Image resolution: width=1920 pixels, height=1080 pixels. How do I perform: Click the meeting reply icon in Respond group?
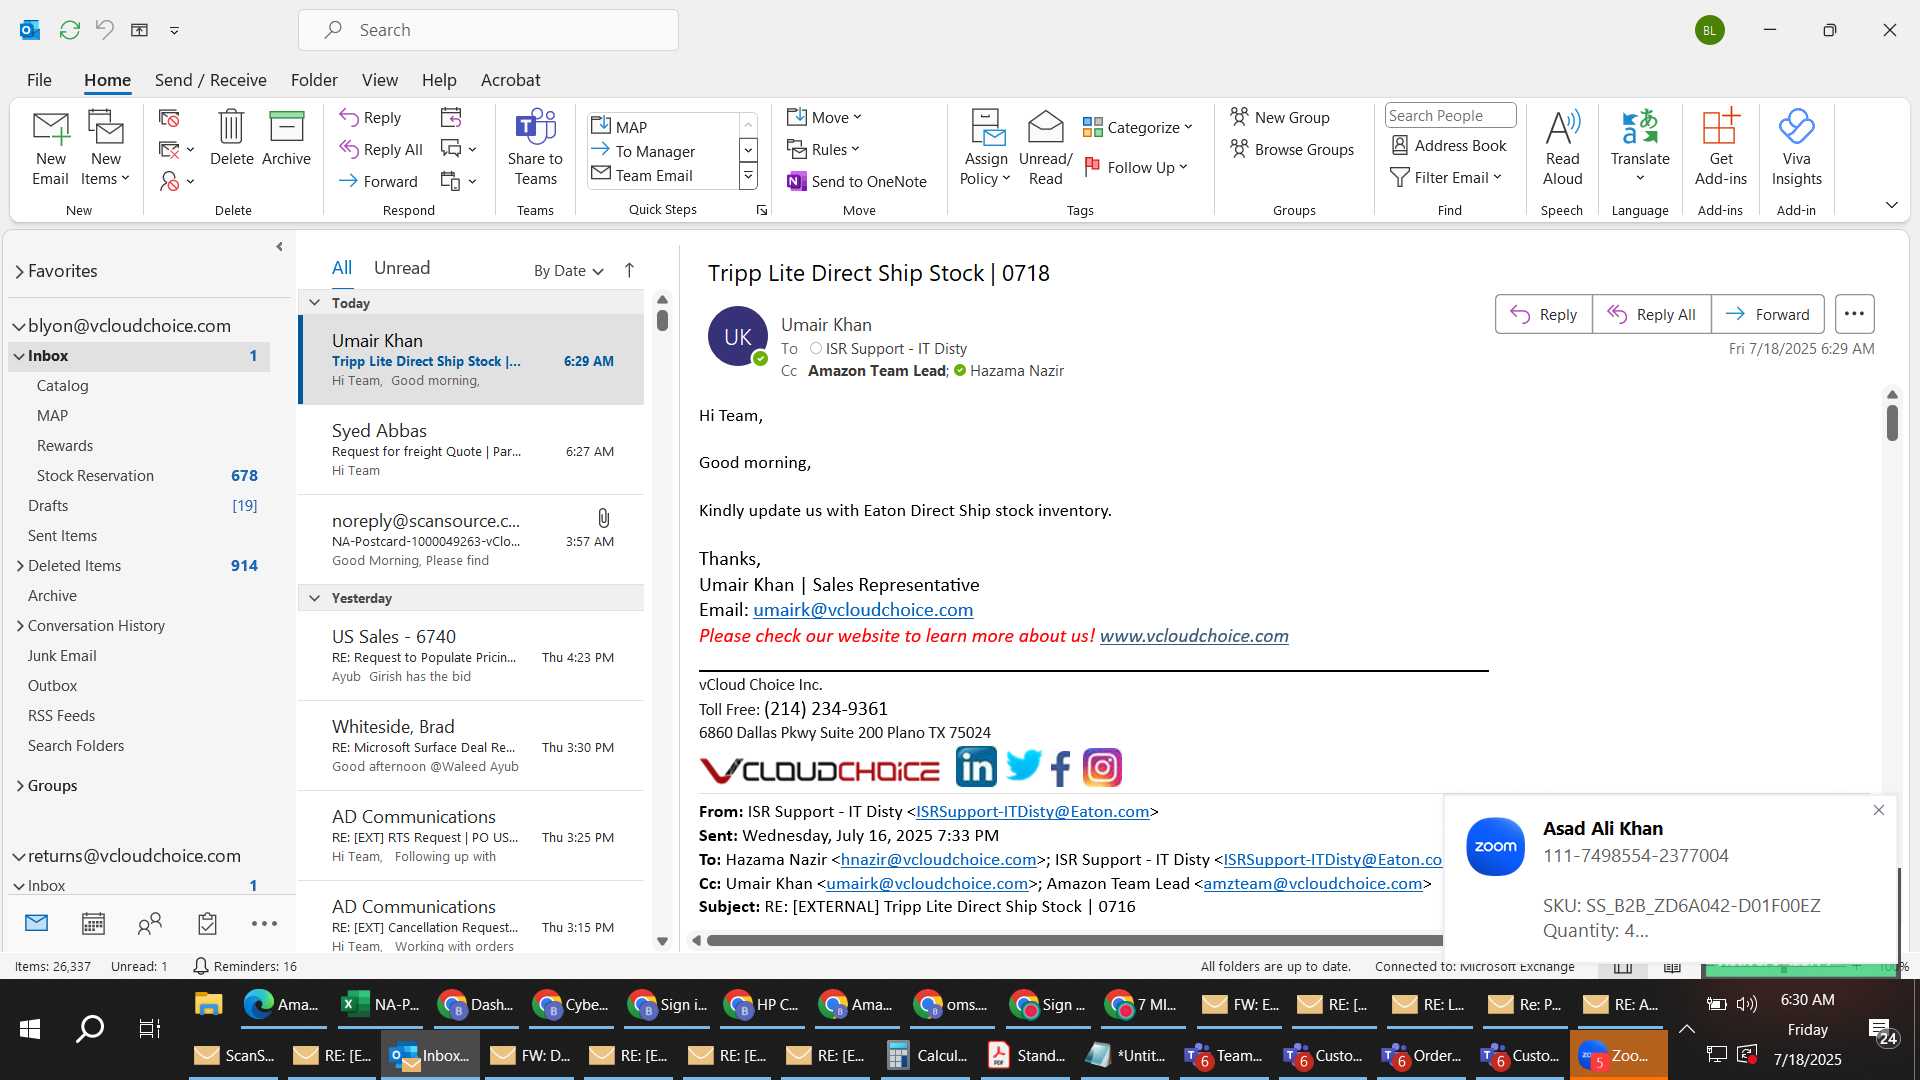point(451,118)
